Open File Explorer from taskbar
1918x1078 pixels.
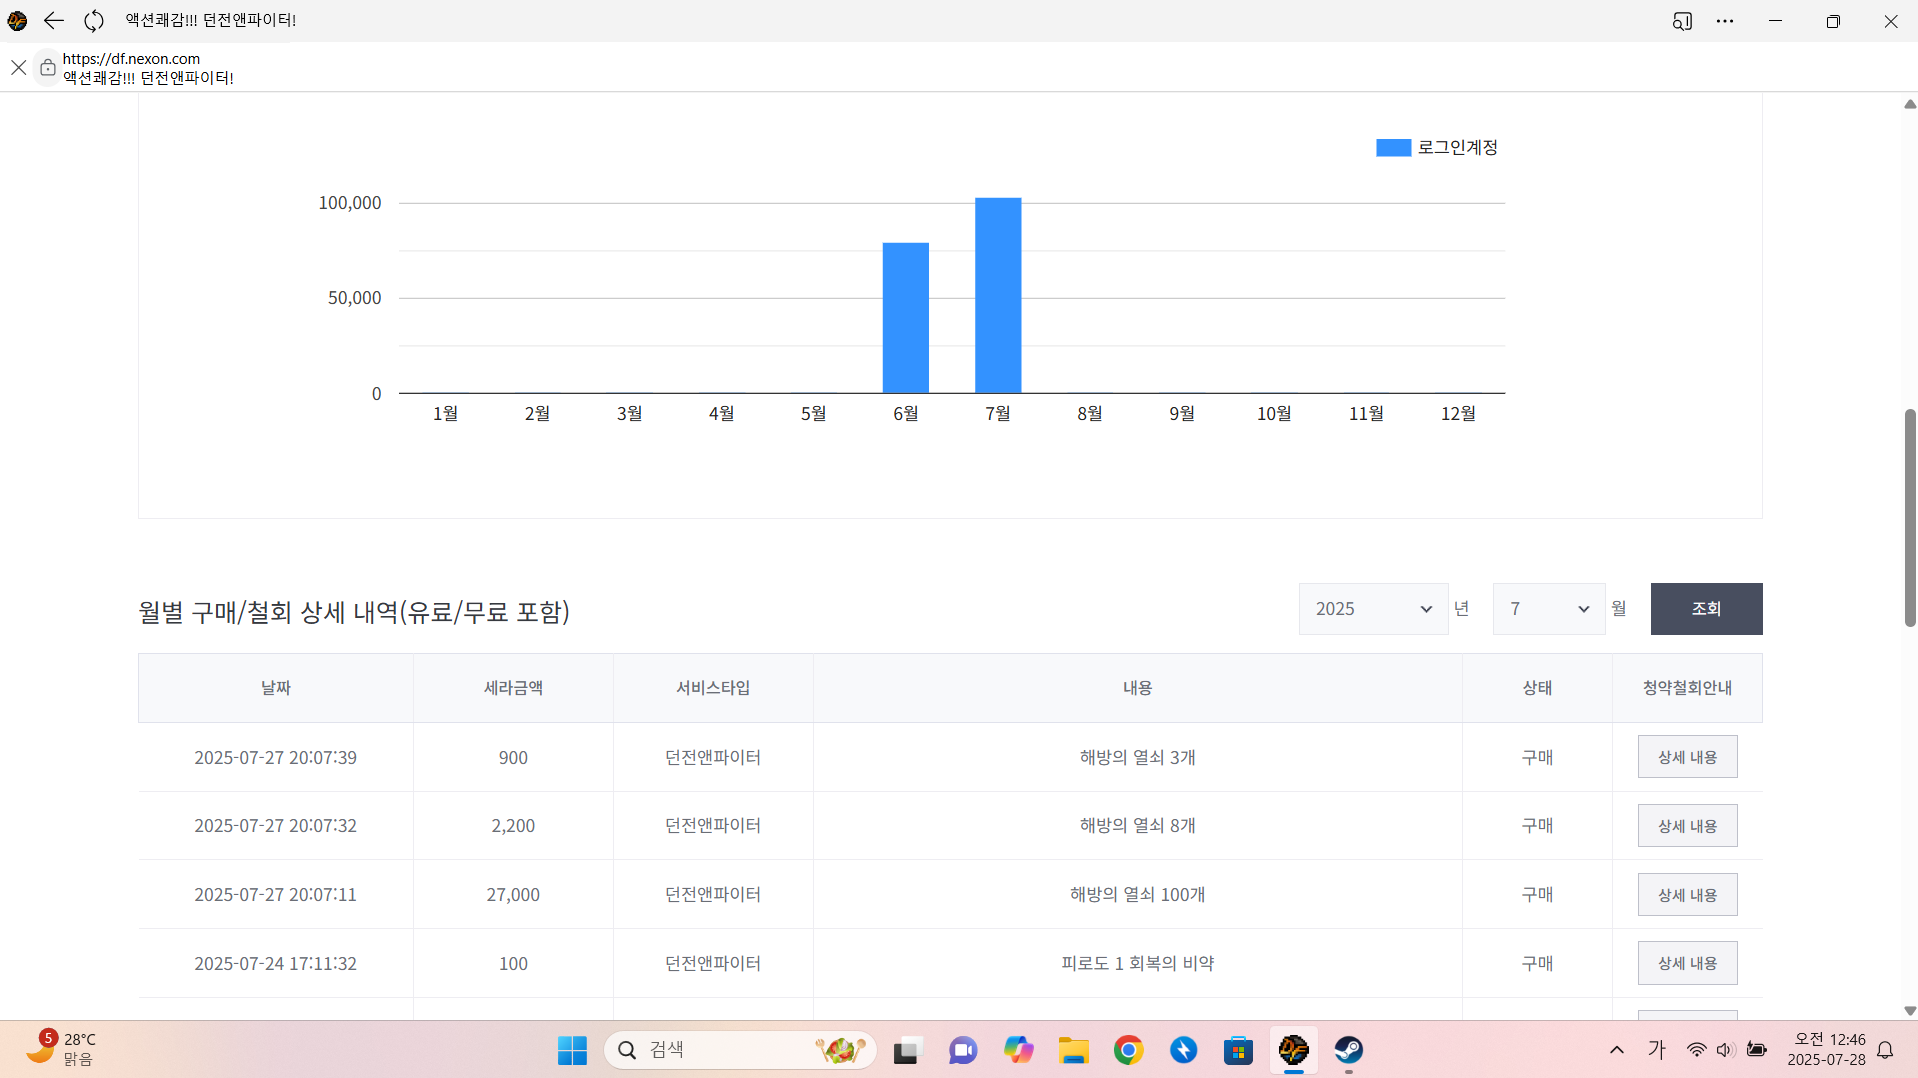tap(1074, 1050)
